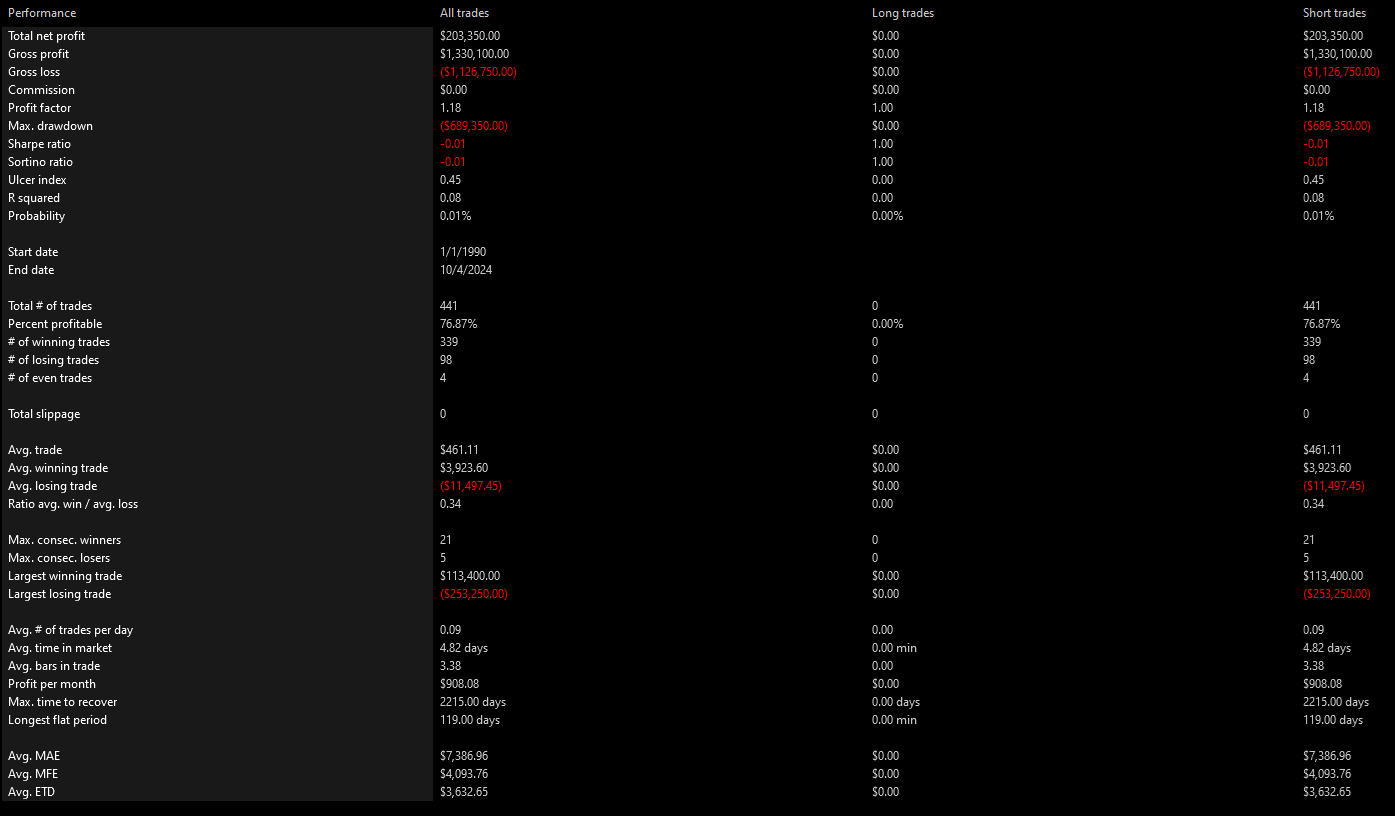
Task: Click Short trades Avg. MFE value $4,093.76
Action: pos(1328,774)
